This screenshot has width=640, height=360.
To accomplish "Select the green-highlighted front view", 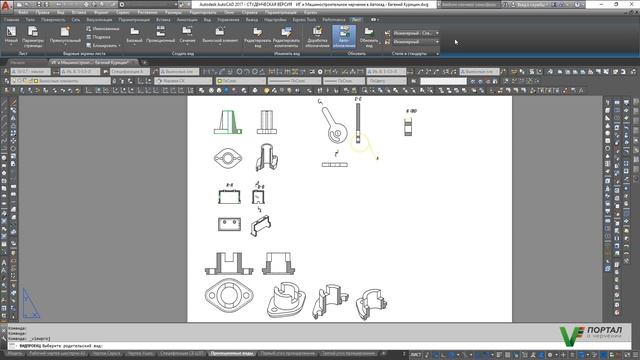I will pos(228,122).
